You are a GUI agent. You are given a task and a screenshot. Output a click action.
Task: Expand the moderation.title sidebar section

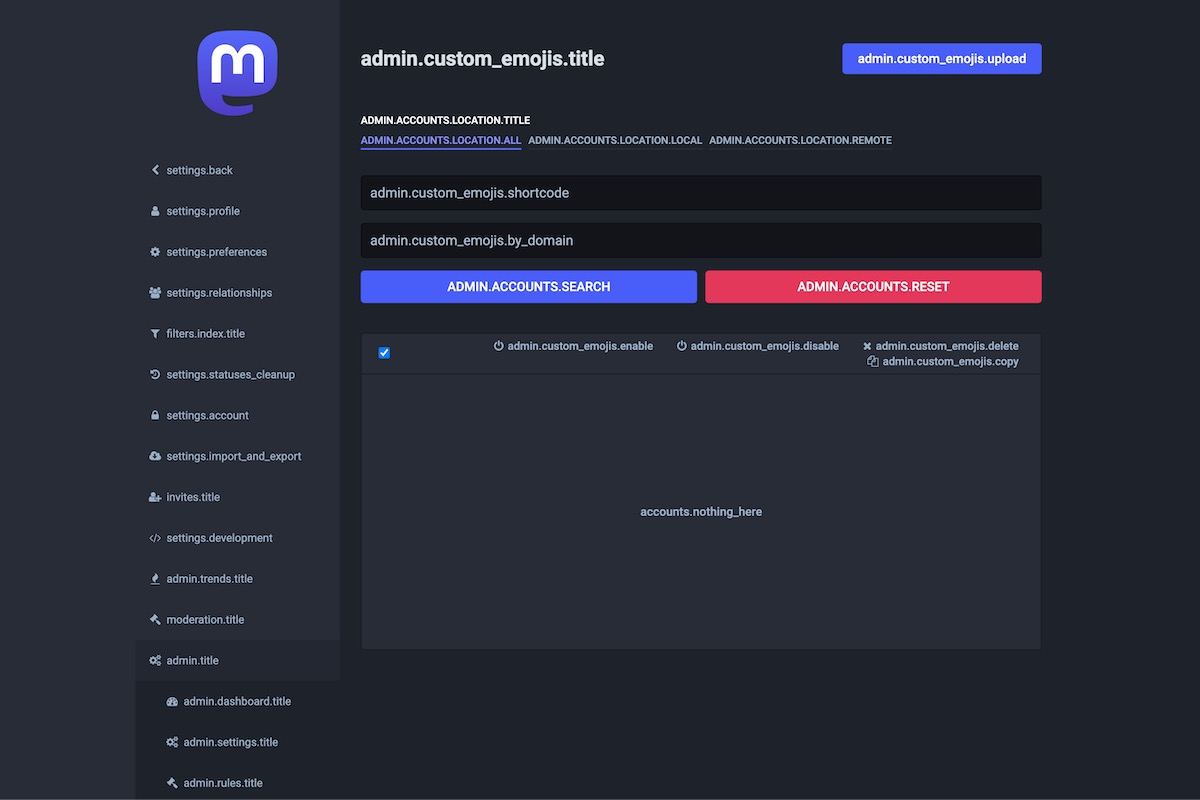[x=205, y=619]
